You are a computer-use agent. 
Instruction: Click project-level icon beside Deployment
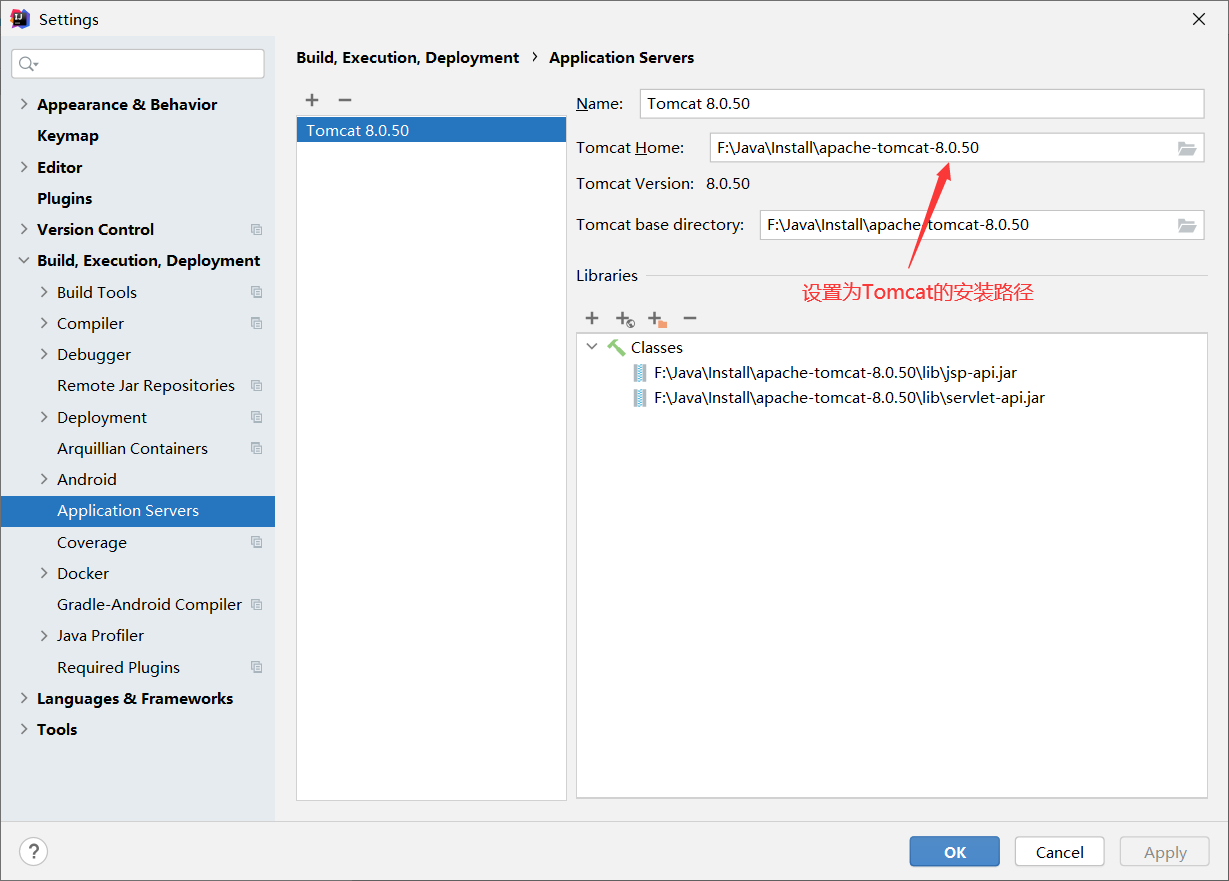pos(257,417)
